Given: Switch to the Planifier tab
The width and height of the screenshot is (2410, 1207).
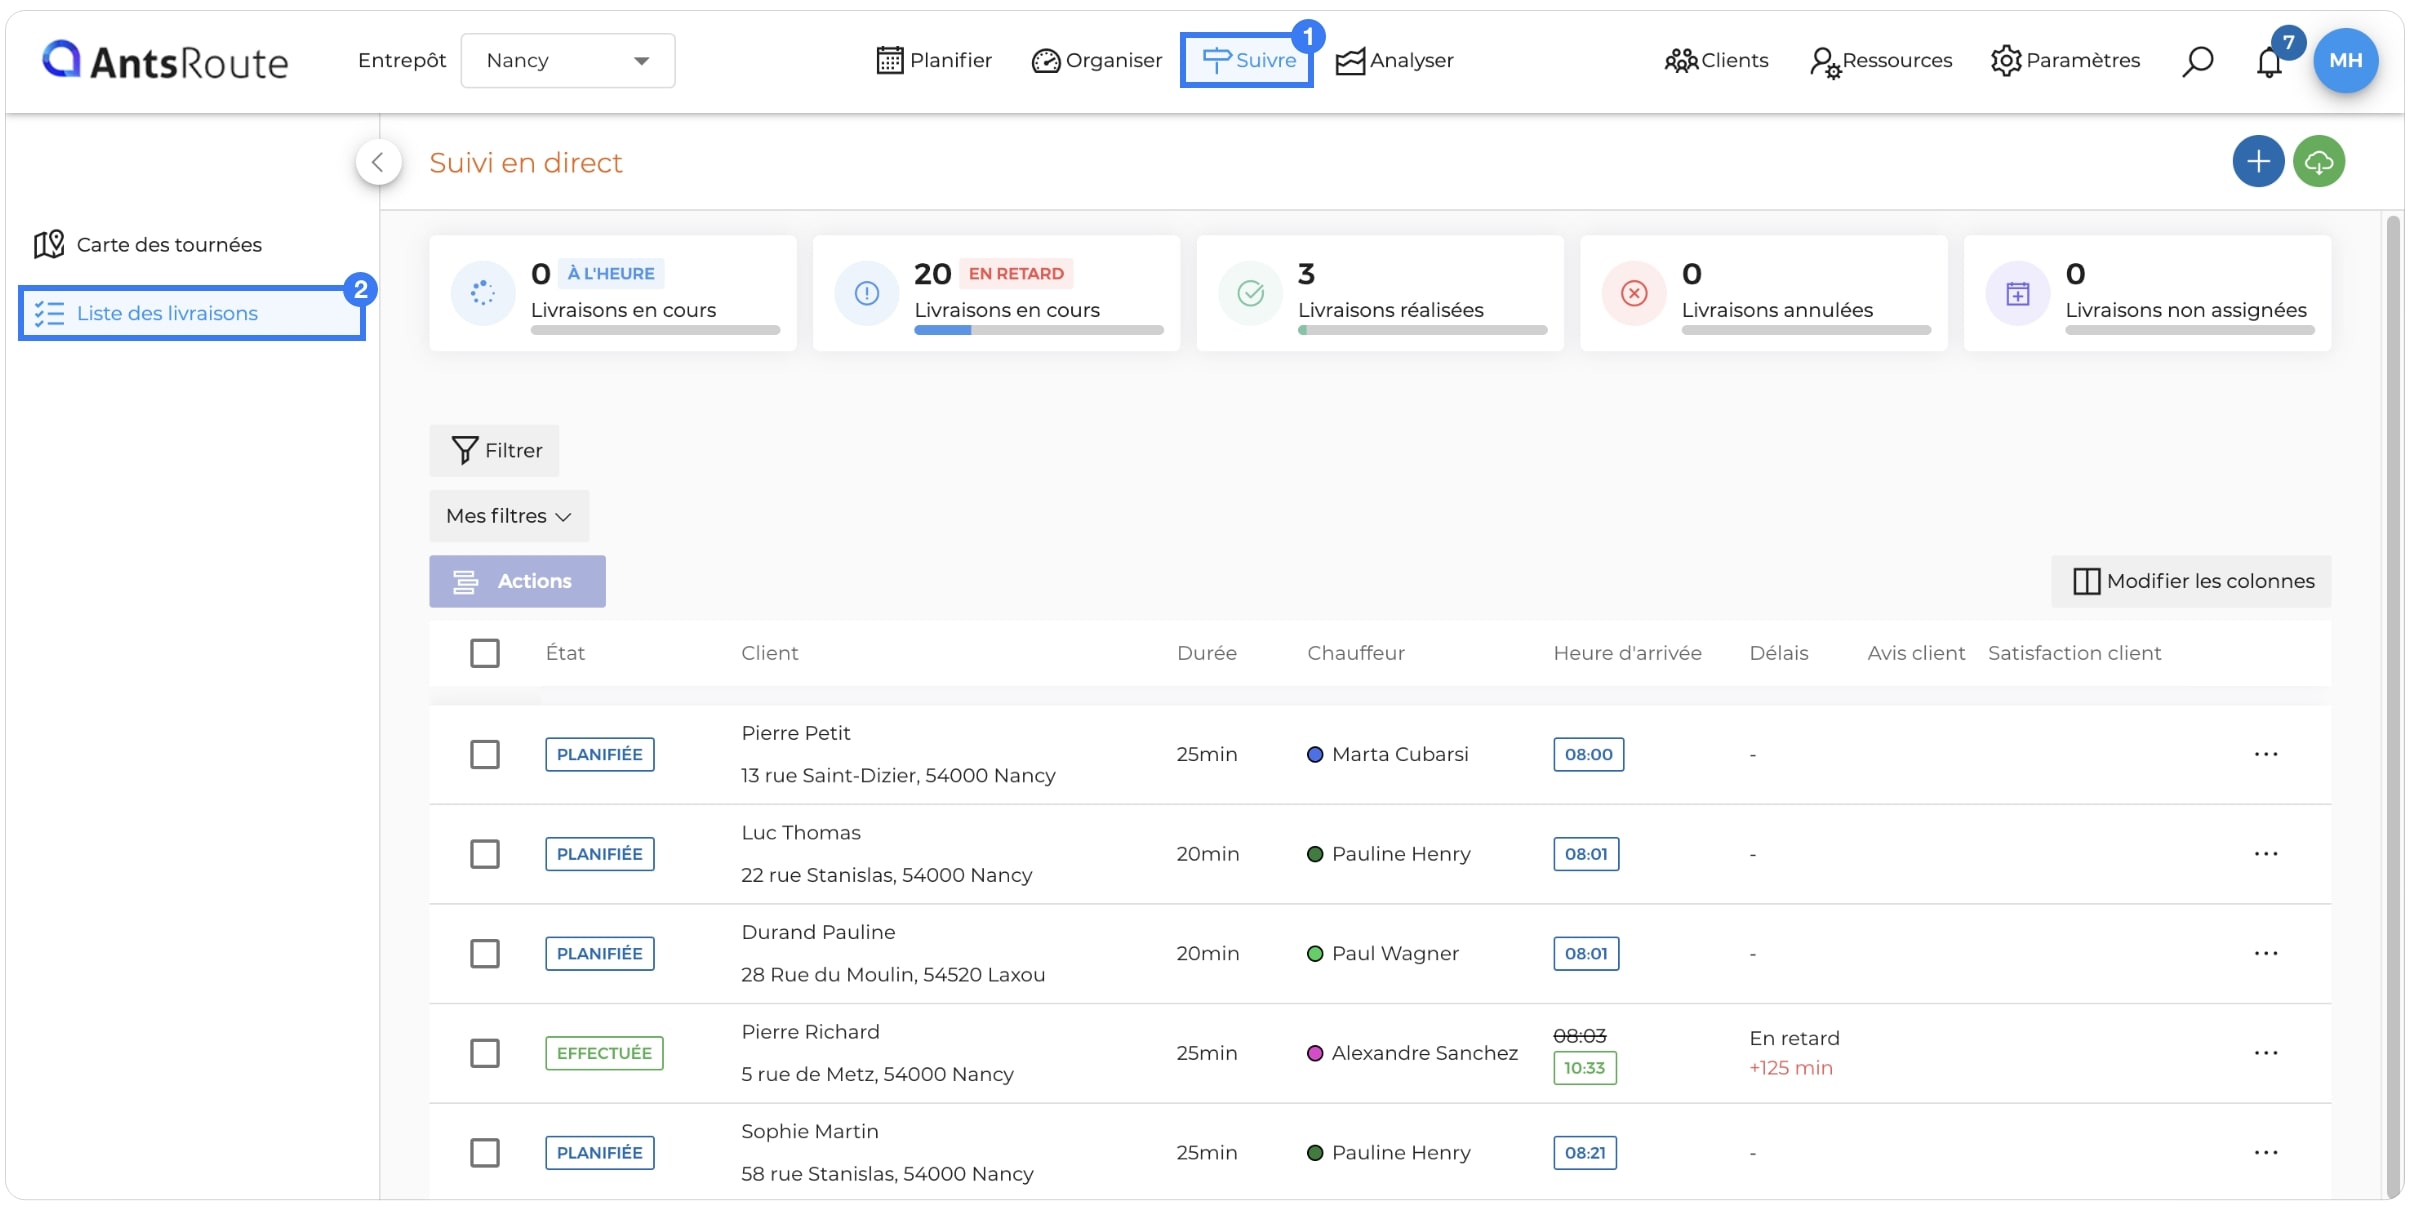Looking at the screenshot, I should [934, 60].
